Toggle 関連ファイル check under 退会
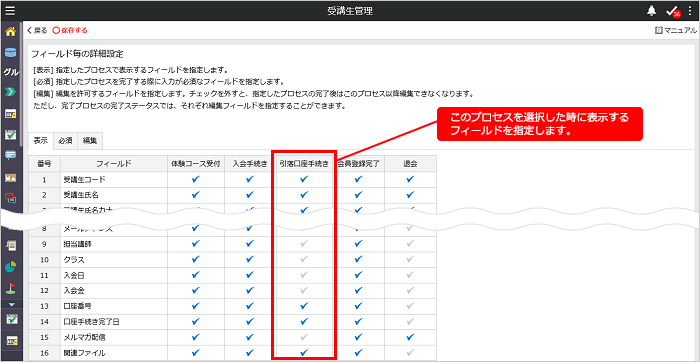This screenshot has height=362, width=700. point(410,352)
